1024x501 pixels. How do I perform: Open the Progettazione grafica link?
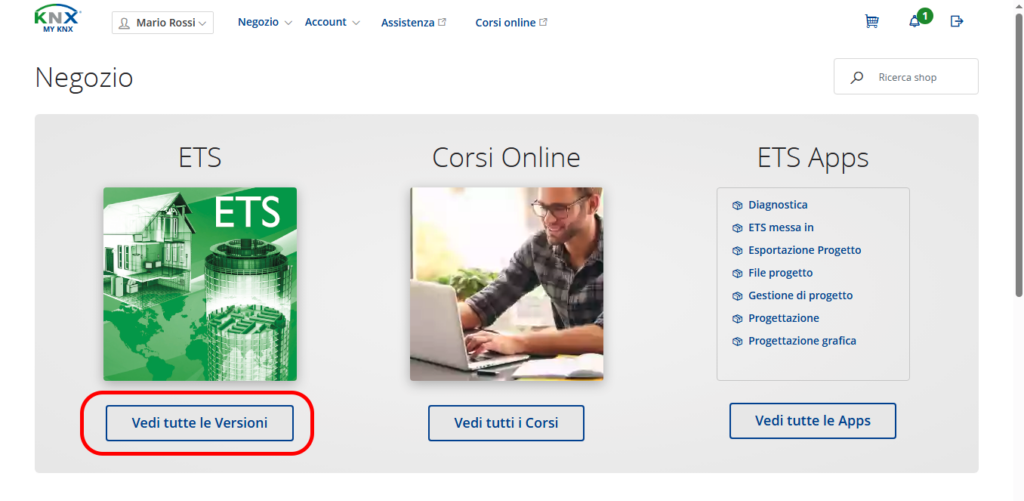pyautogui.click(x=802, y=341)
